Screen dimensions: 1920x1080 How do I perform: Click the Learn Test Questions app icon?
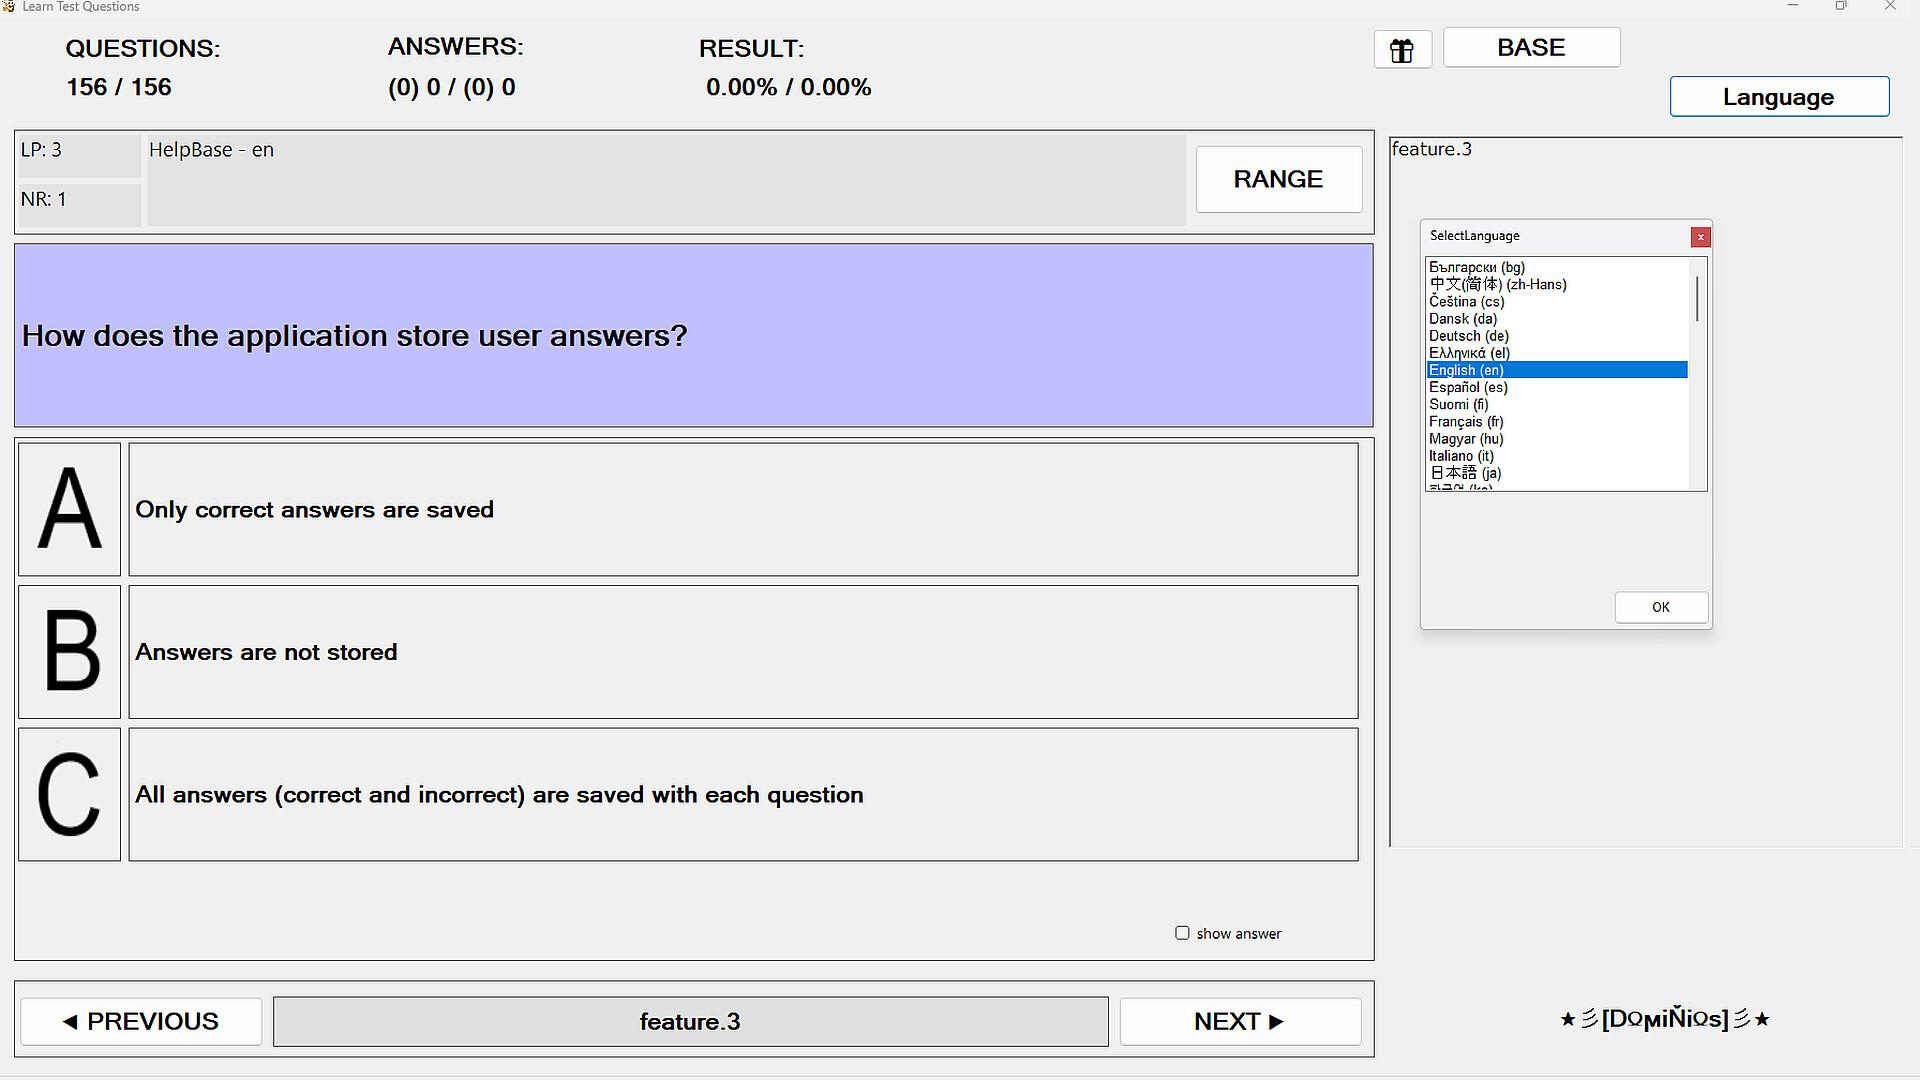tap(9, 6)
